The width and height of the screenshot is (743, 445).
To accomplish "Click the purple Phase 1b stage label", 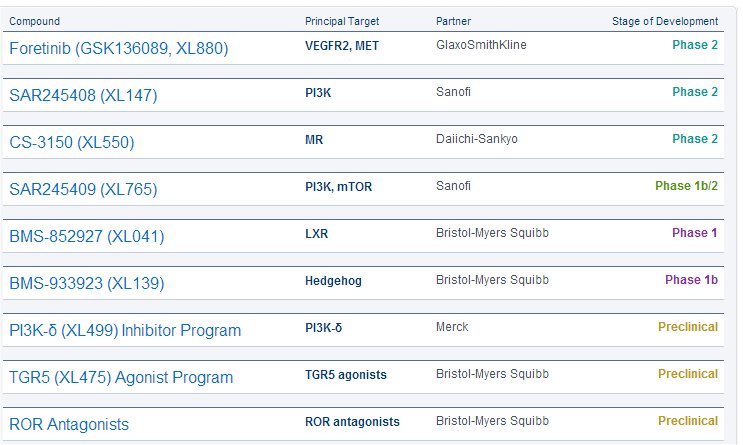I will pyautogui.click(x=691, y=280).
